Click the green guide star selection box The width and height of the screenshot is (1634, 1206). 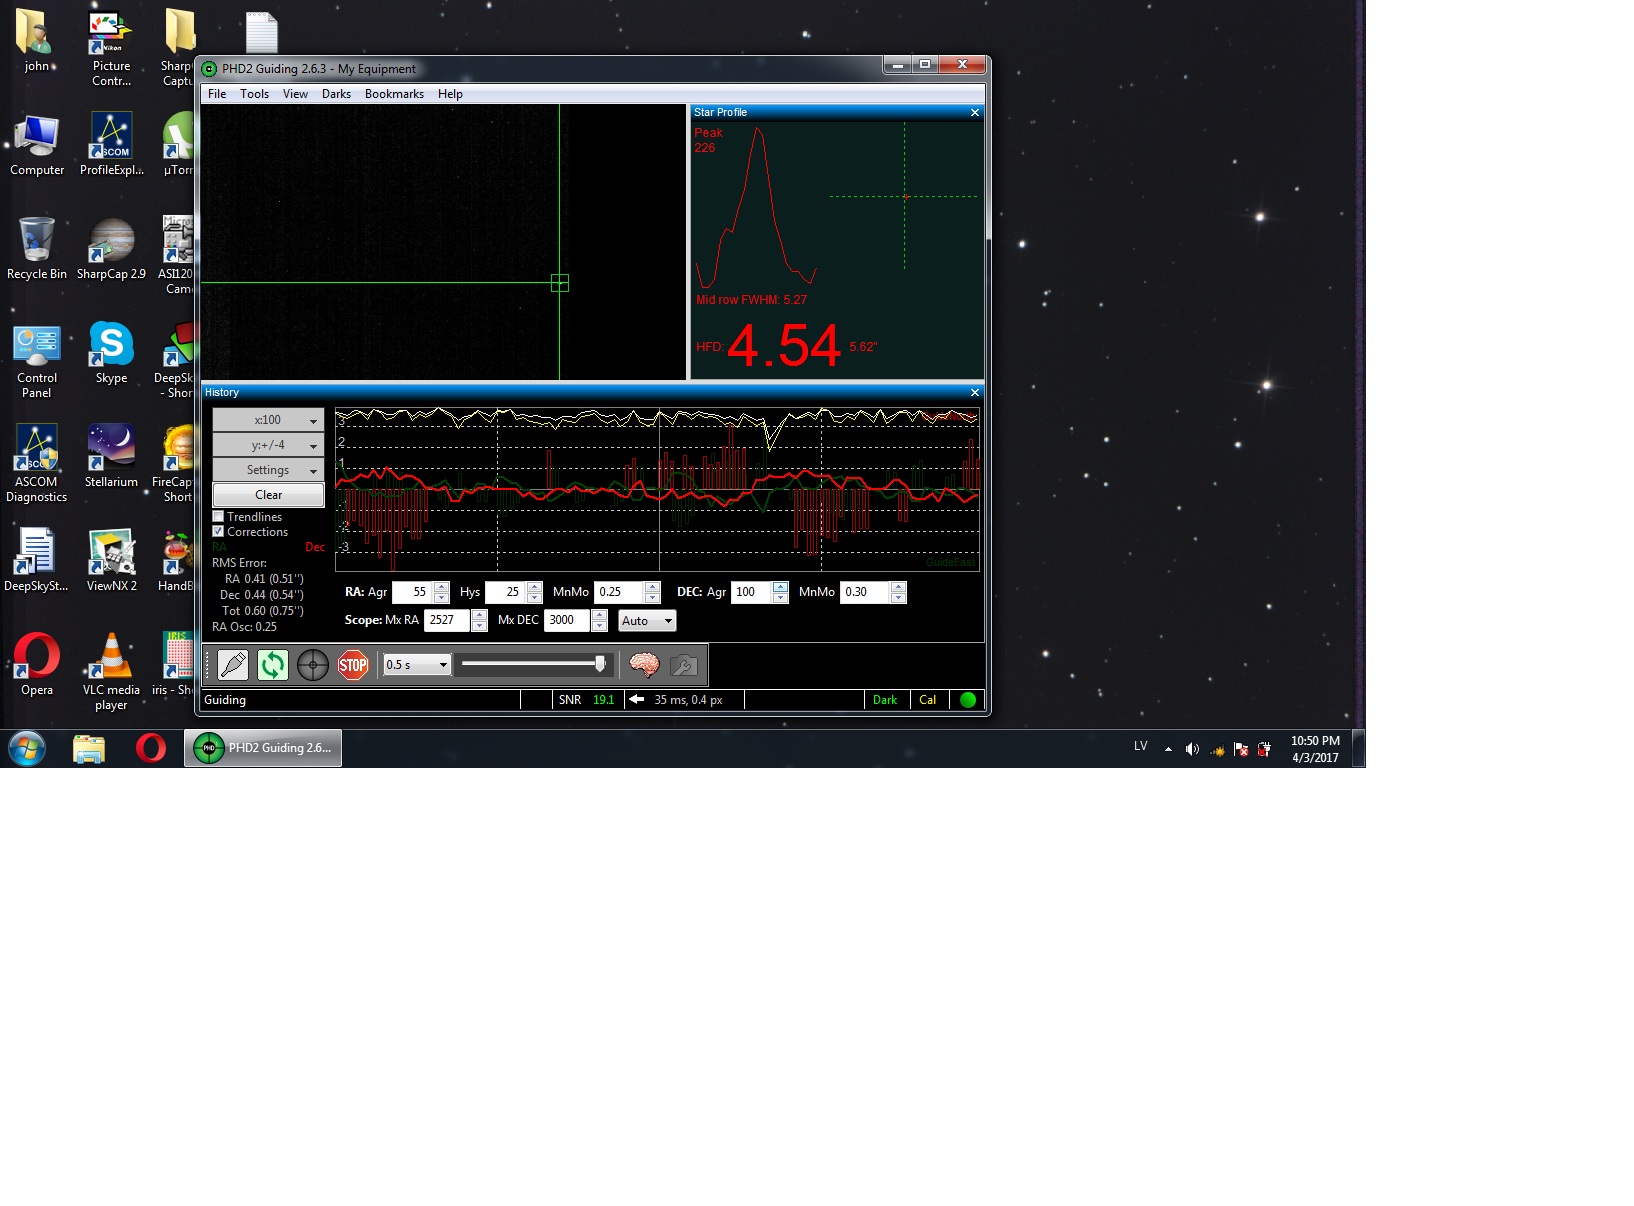click(560, 283)
